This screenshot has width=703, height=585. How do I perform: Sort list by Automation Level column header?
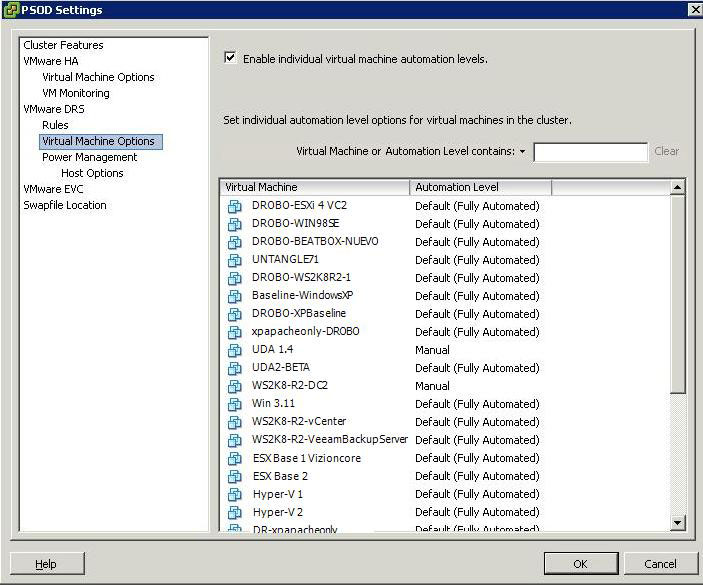tap(480, 187)
